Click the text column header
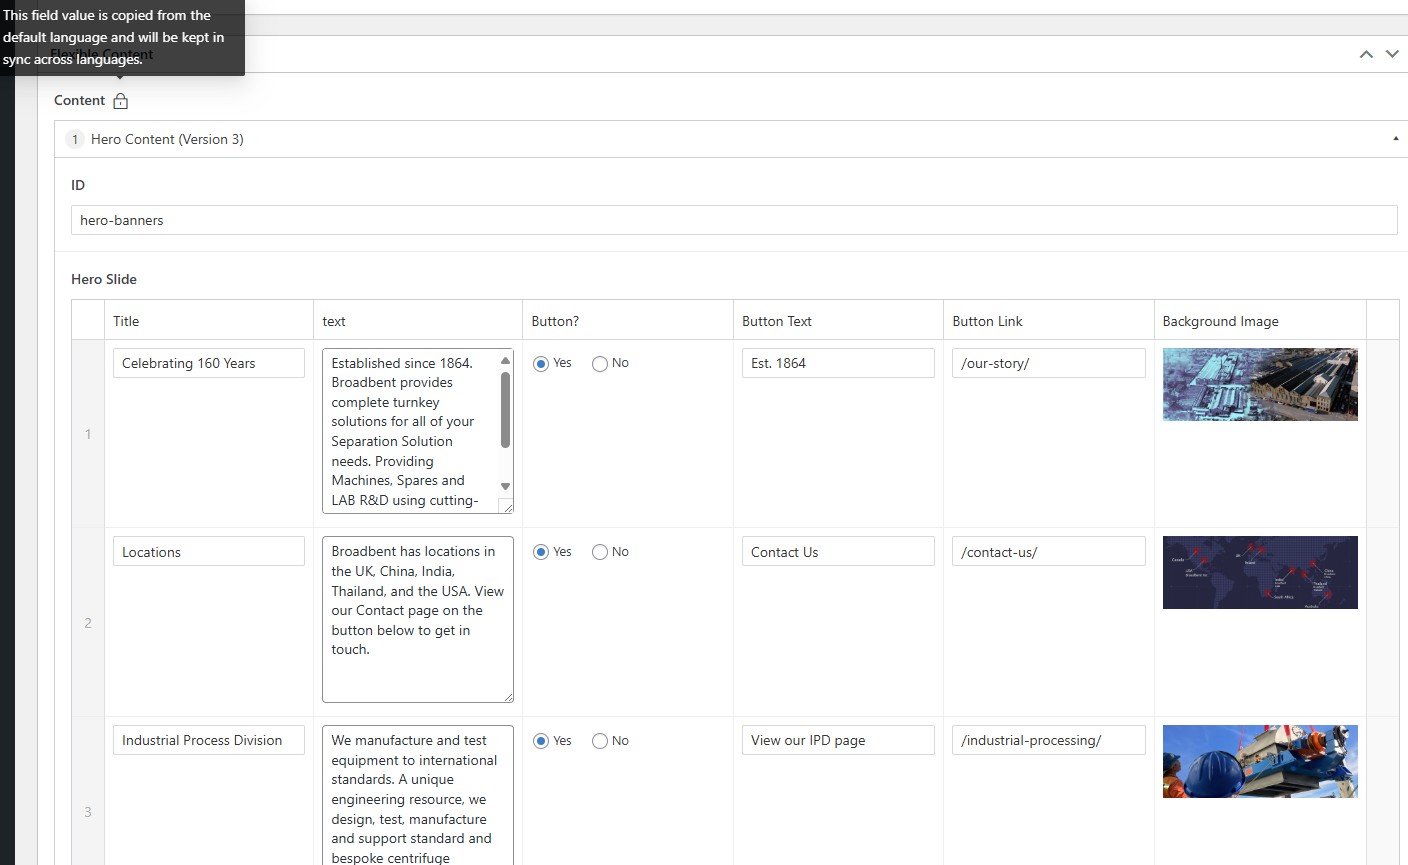 tap(334, 321)
